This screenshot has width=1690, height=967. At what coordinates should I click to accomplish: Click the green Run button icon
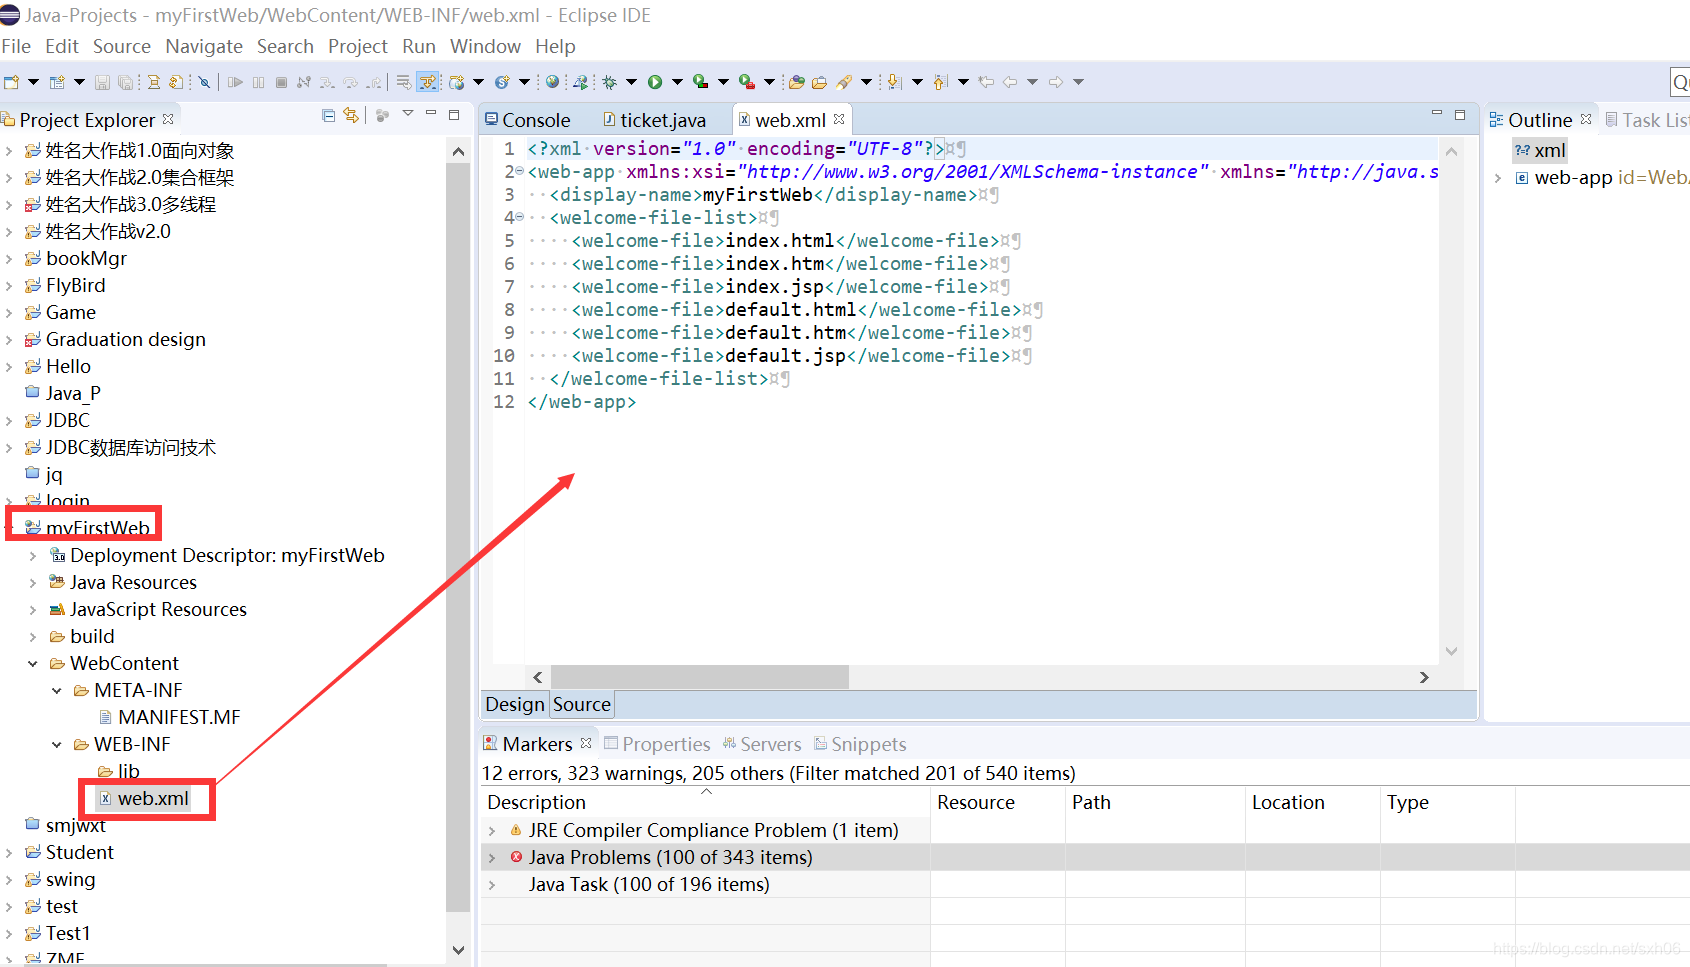[655, 82]
